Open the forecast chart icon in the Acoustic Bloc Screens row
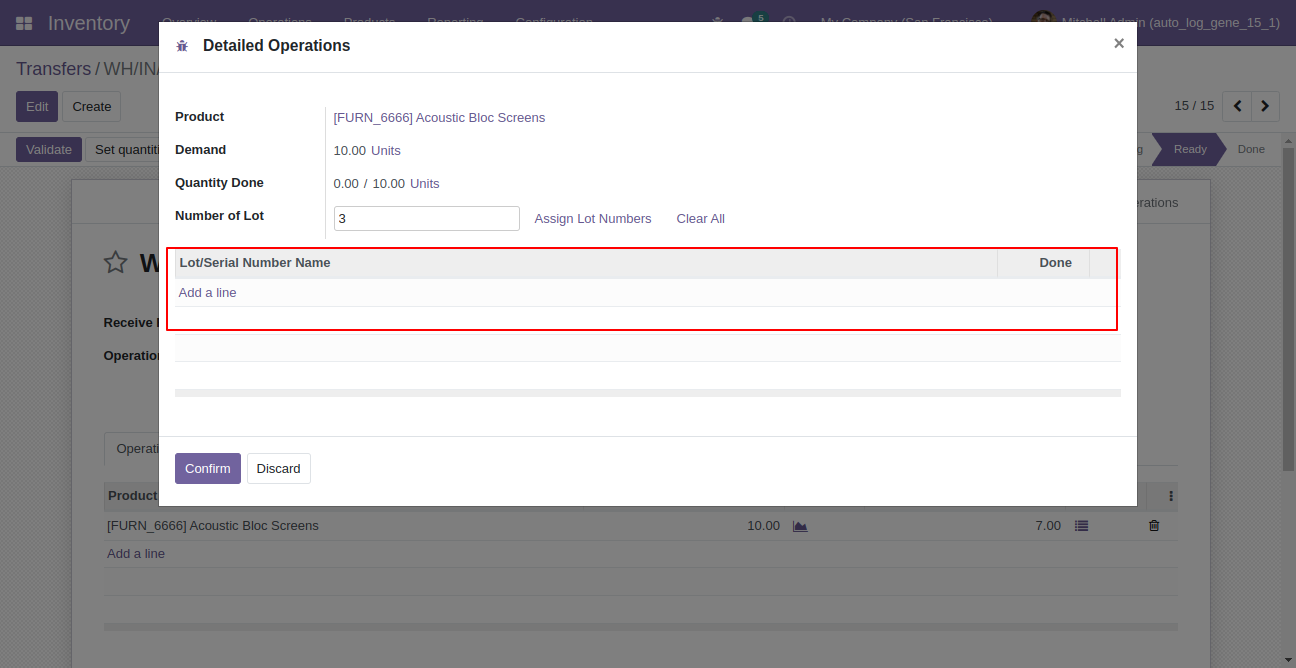1296x668 pixels. coord(800,526)
